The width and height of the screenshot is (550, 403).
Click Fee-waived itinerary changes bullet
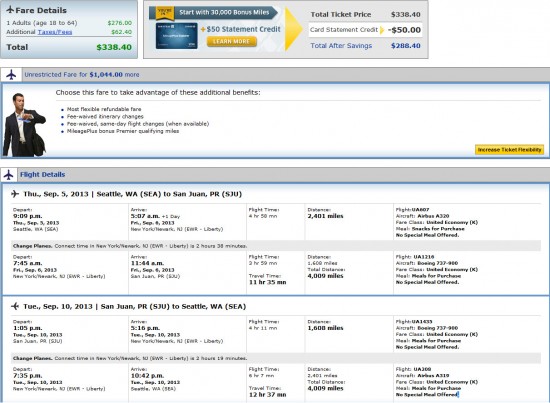pyautogui.click(x=105, y=116)
